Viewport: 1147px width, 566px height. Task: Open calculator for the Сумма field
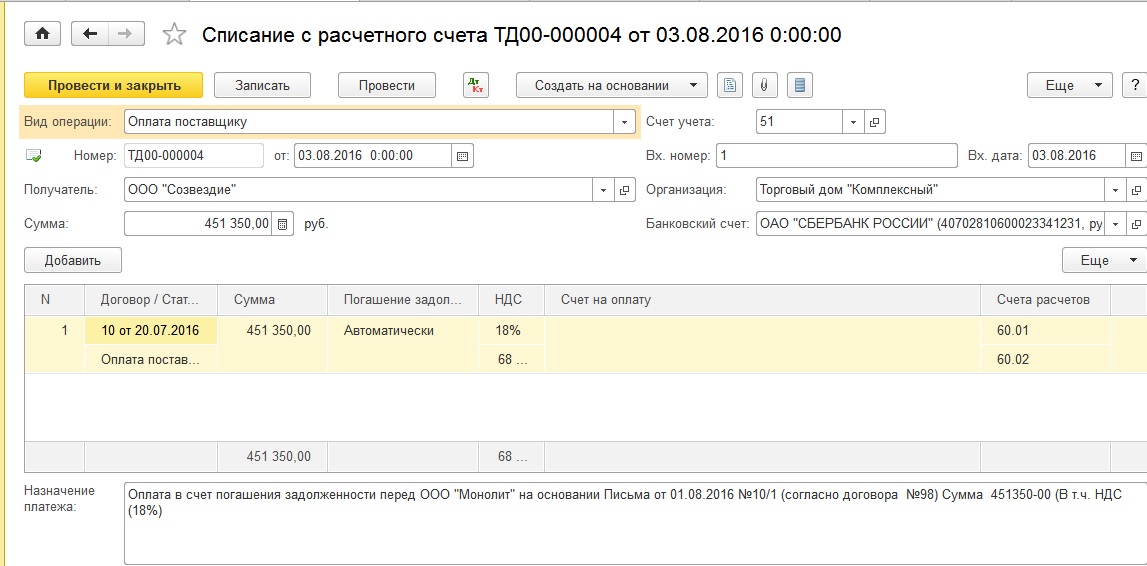[283, 224]
